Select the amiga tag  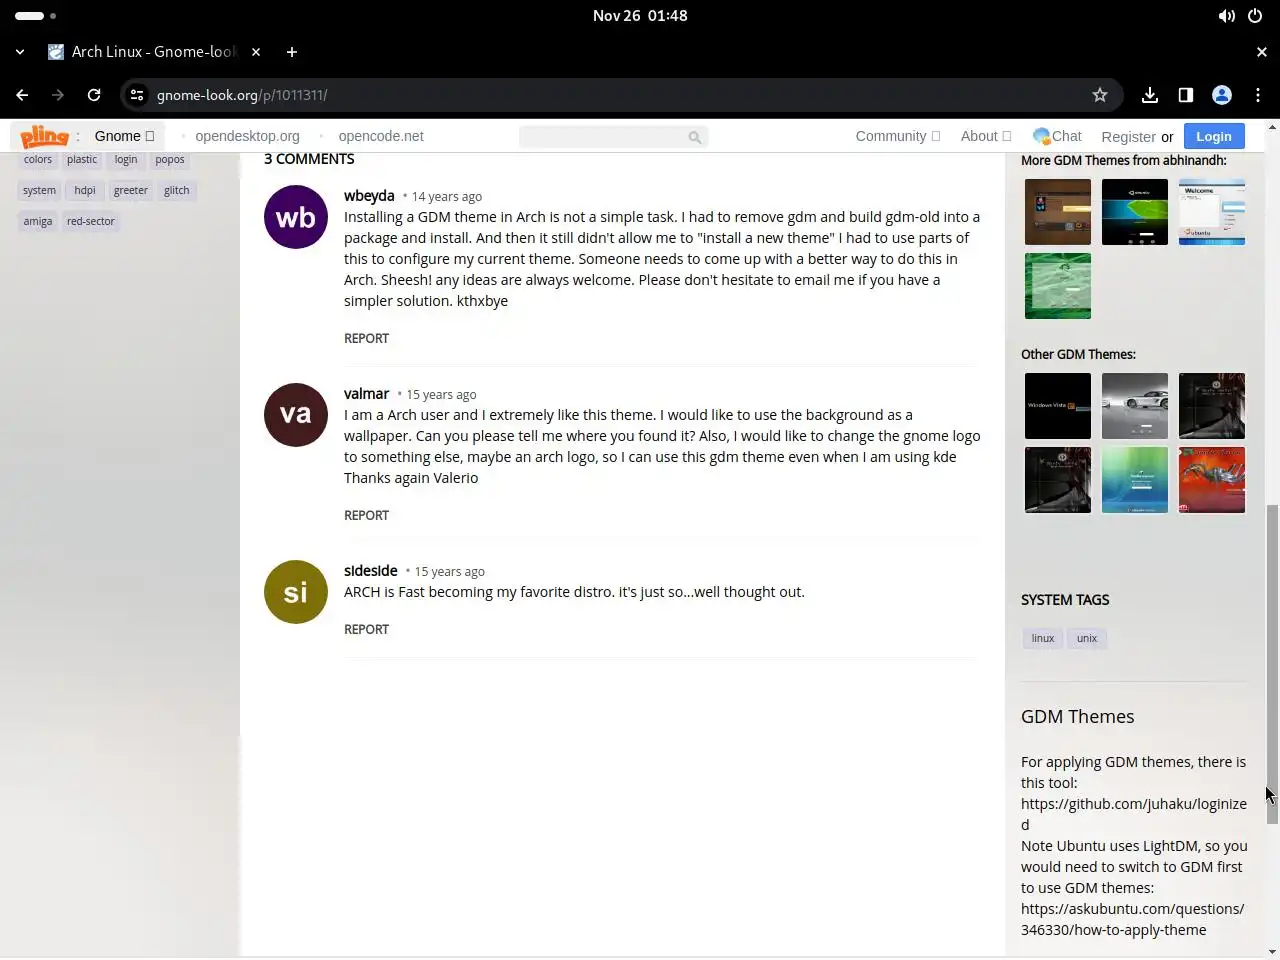click(38, 221)
